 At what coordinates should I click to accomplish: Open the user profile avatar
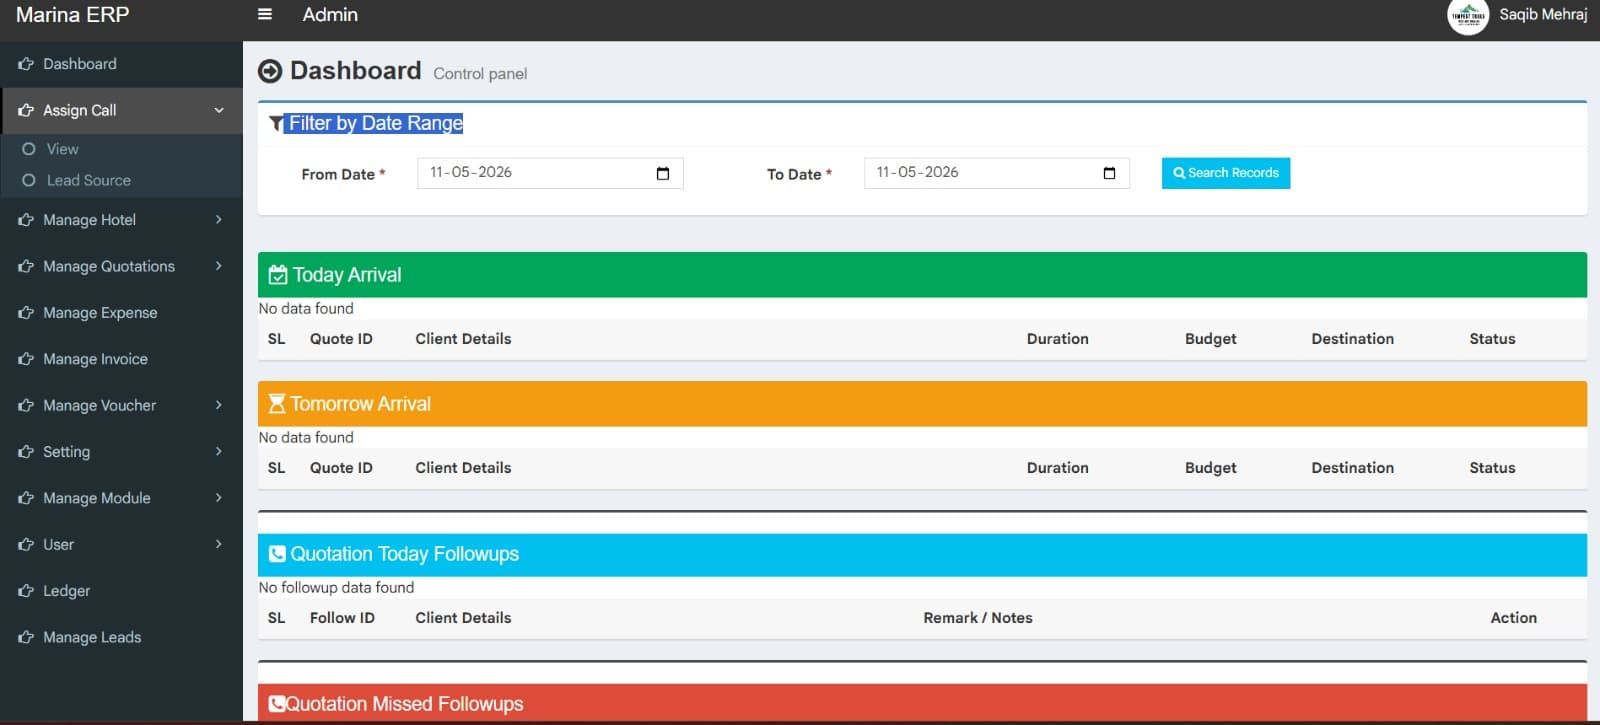[1468, 15]
